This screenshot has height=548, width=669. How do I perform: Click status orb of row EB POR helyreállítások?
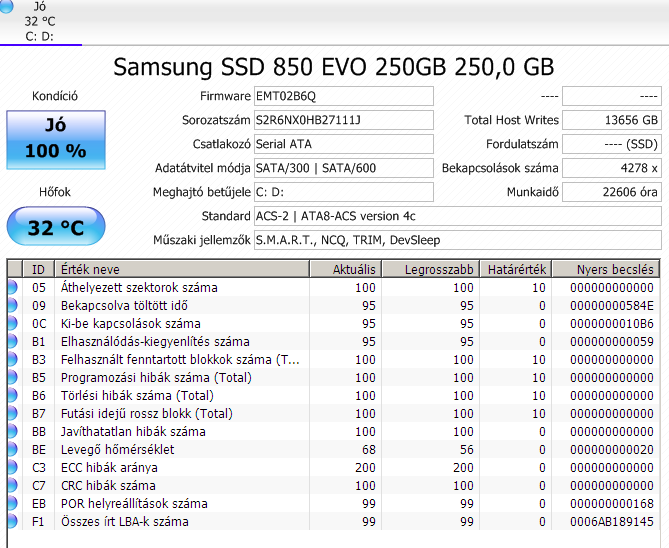tap(12, 503)
